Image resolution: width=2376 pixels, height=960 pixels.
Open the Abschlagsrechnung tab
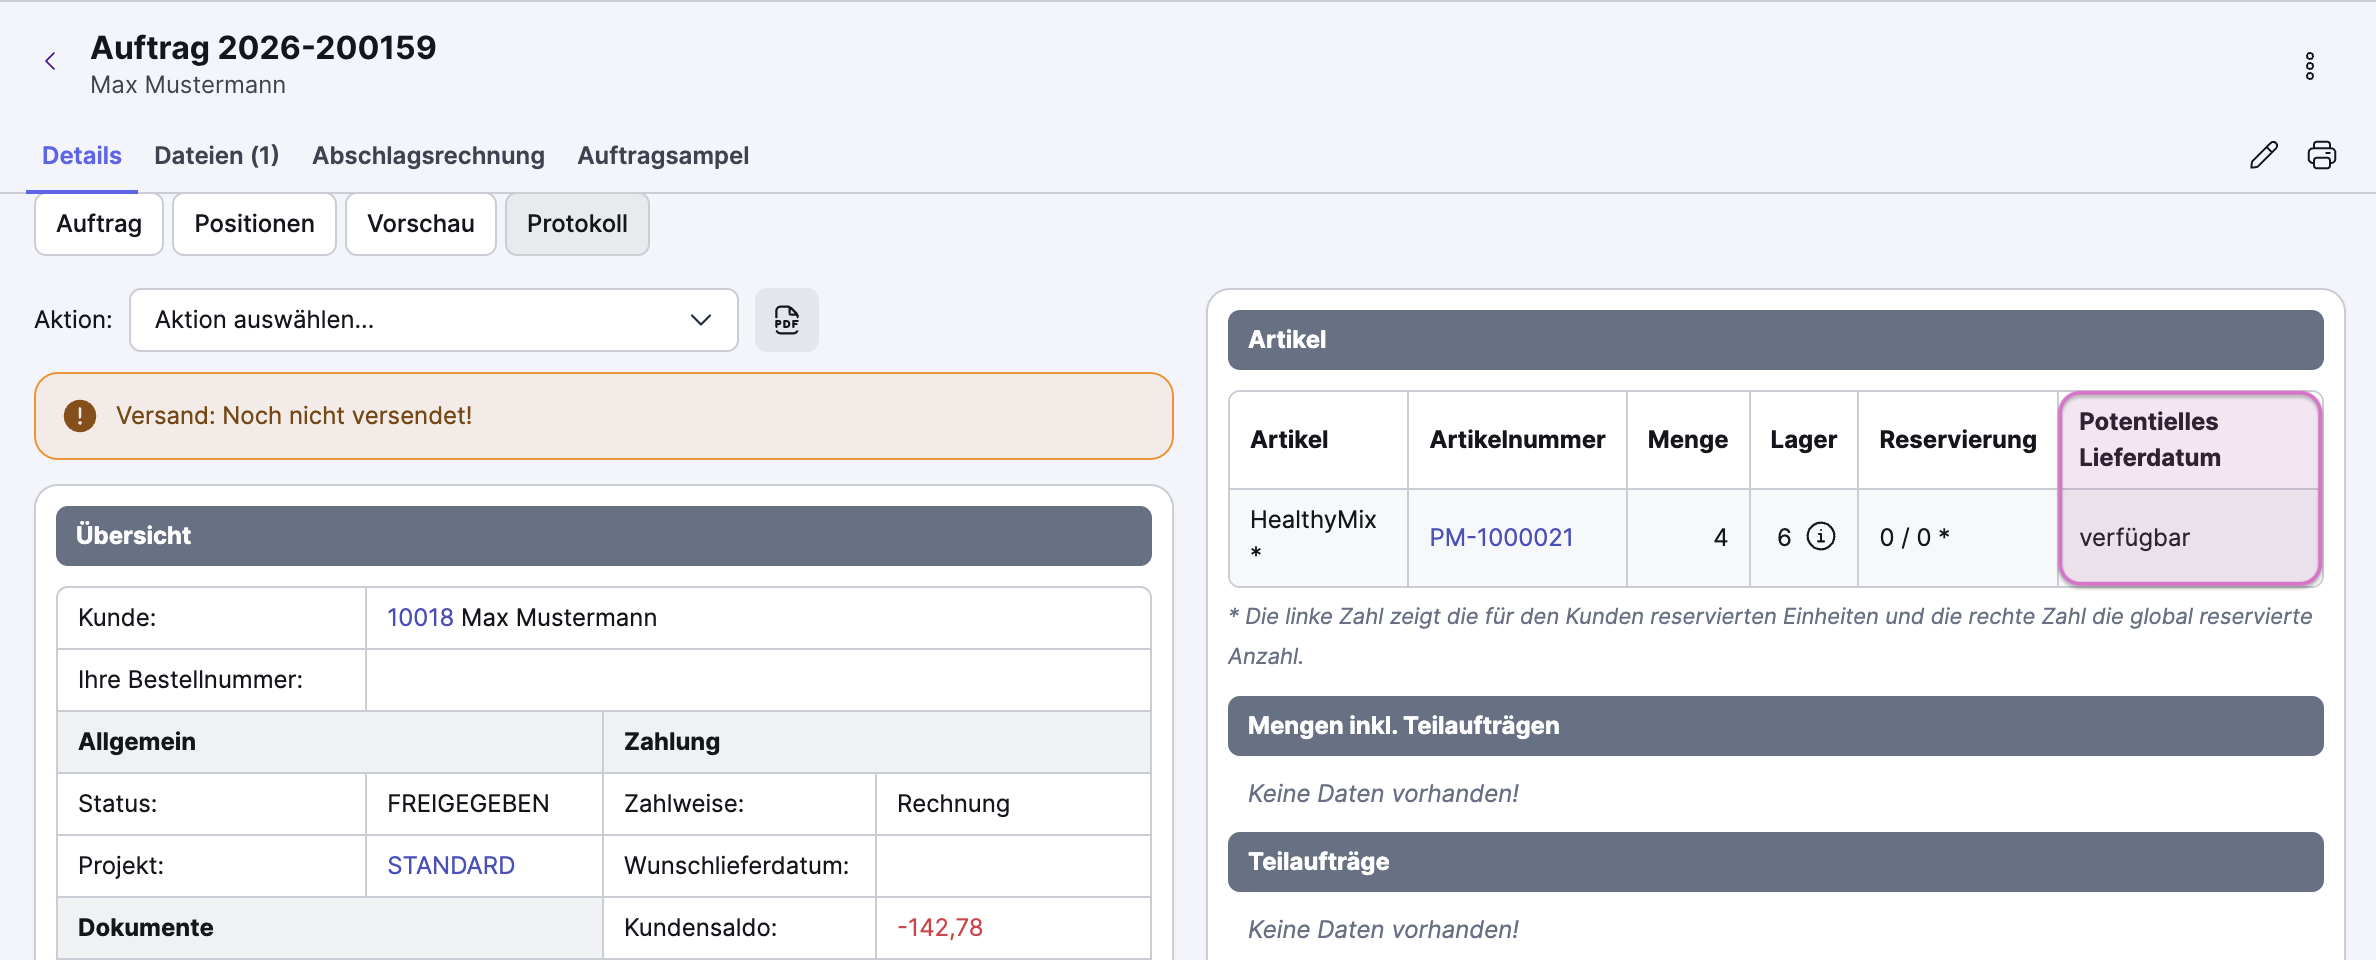coord(428,156)
